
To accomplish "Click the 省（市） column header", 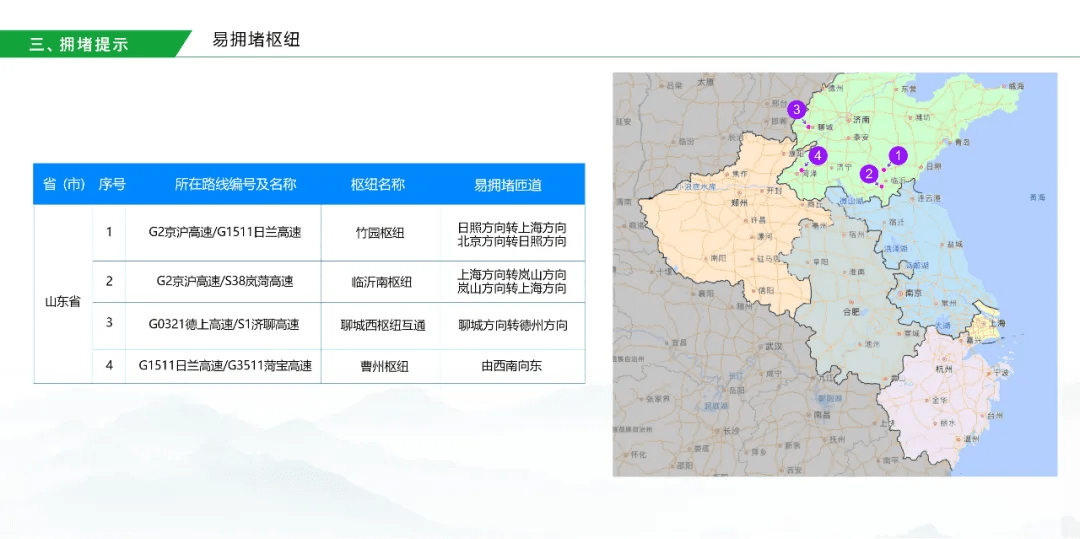I will pyautogui.click(x=63, y=184).
